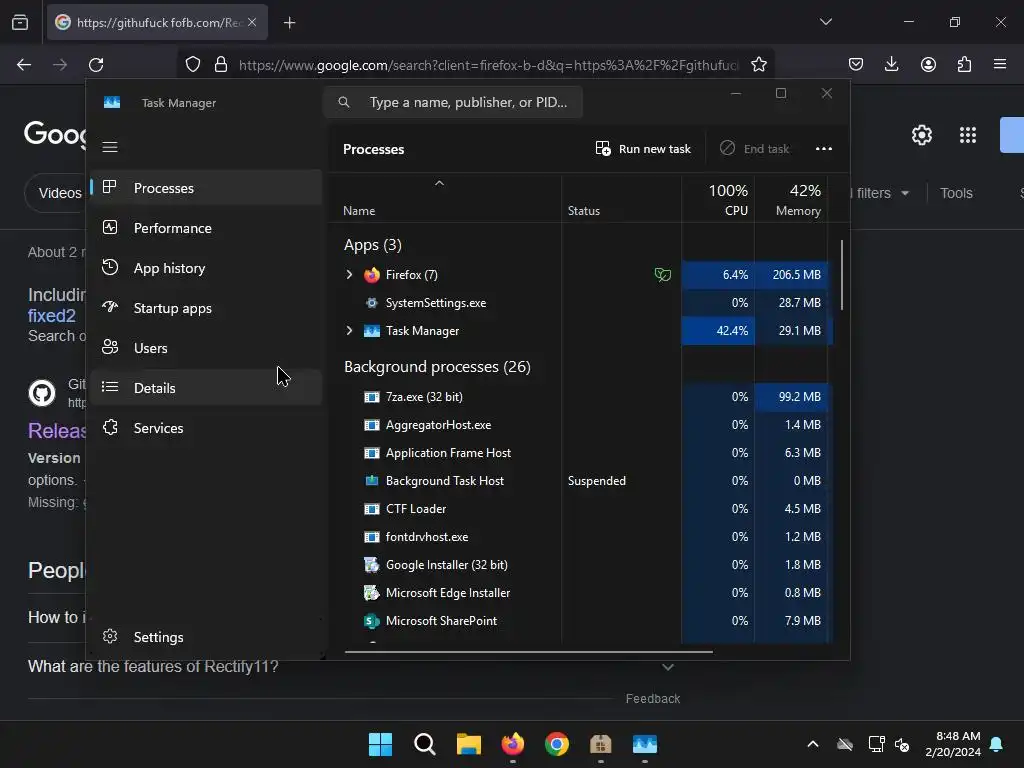Open the three-dot more options menu
This screenshot has height=768, width=1024.
coord(824,149)
